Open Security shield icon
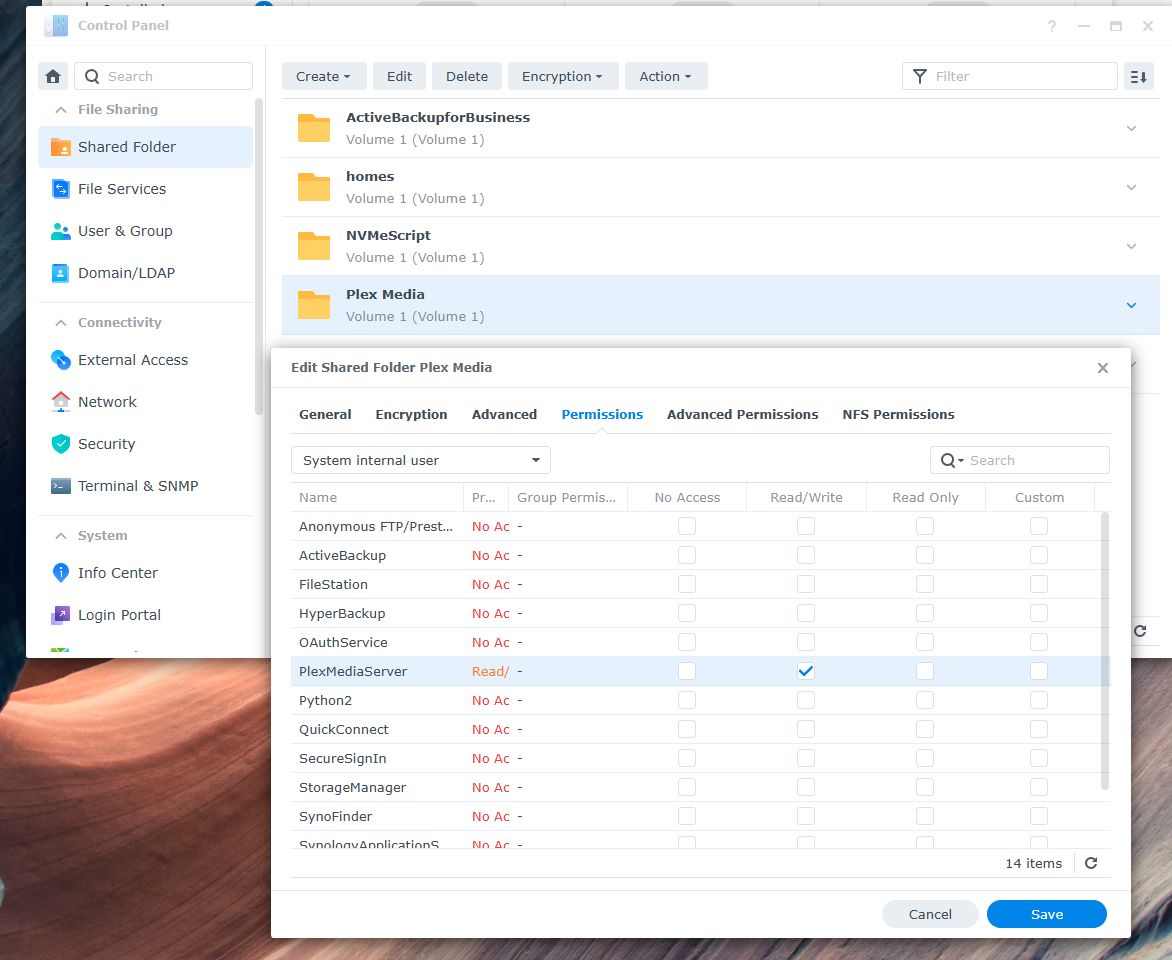This screenshot has height=960, width=1172. (x=61, y=443)
